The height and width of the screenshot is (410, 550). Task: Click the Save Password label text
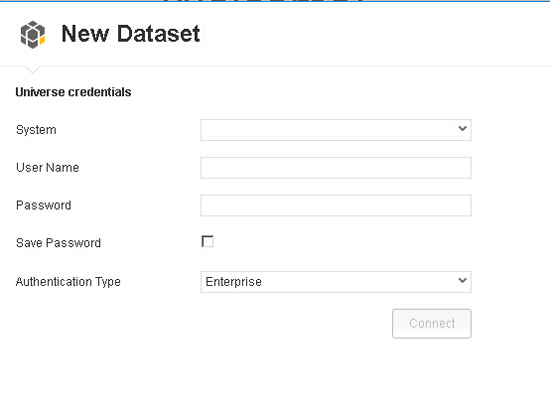[58, 243]
